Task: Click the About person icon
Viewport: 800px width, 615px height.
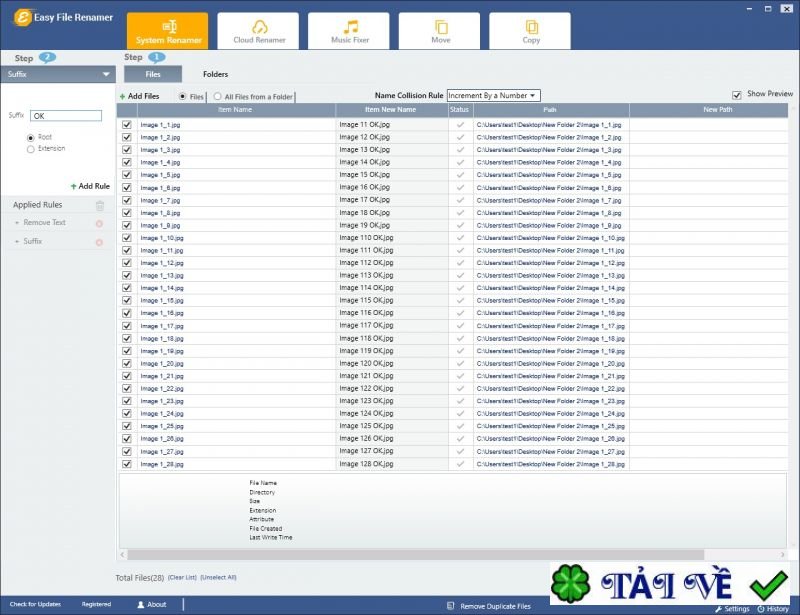Action: coord(141,604)
